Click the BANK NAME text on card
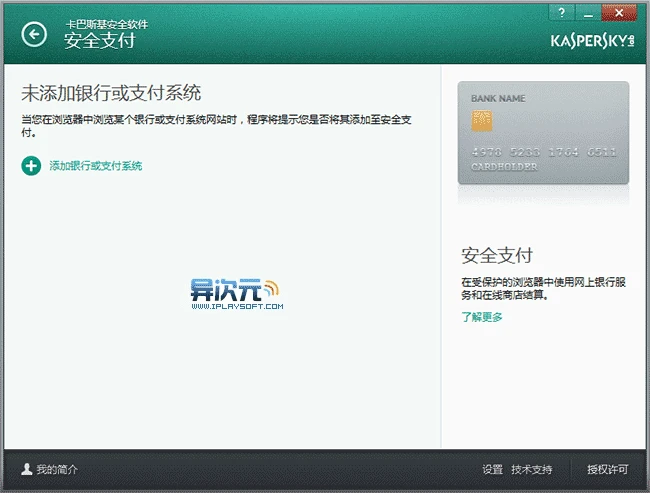Viewport: 650px width, 493px height. click(498, 99)
